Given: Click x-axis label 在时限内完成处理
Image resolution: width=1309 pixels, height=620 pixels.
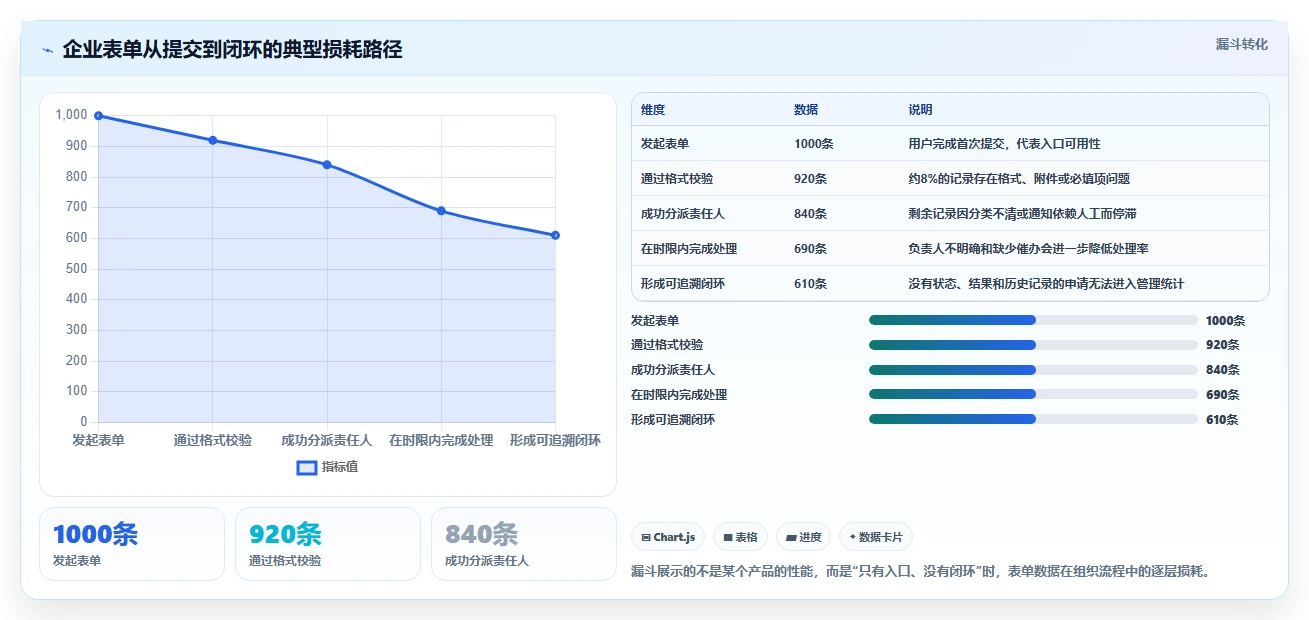Looking at the screenshot, I should [441, 440].
